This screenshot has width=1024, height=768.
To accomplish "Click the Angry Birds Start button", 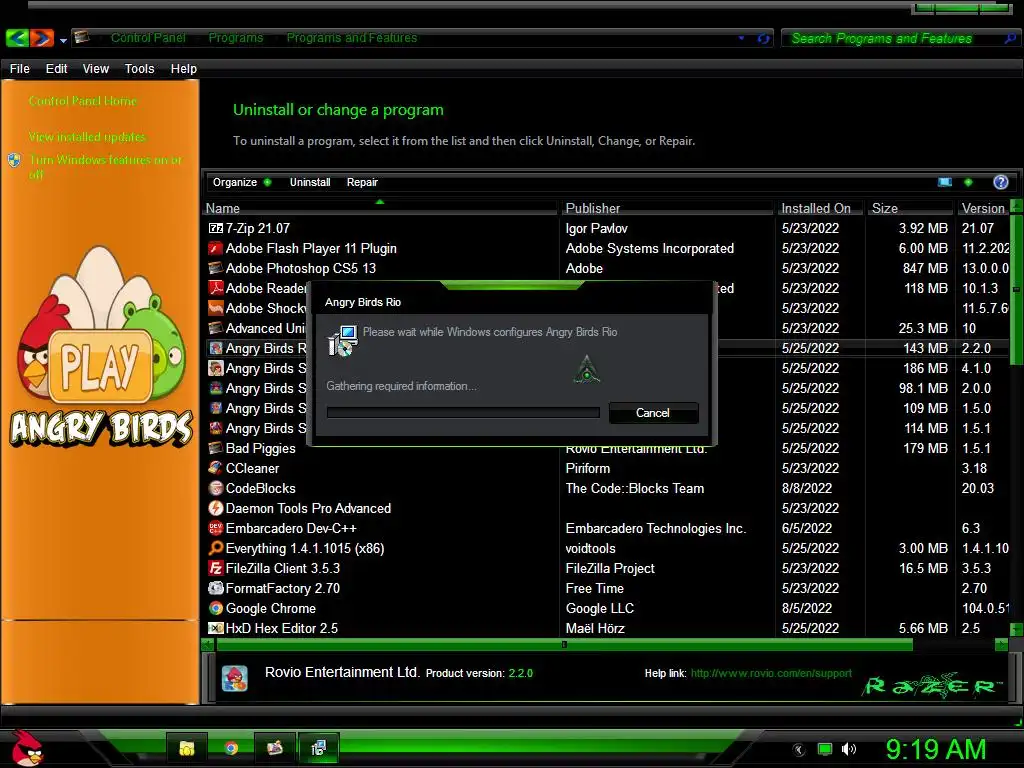I will pyautogui.click(x=26, y=748).
